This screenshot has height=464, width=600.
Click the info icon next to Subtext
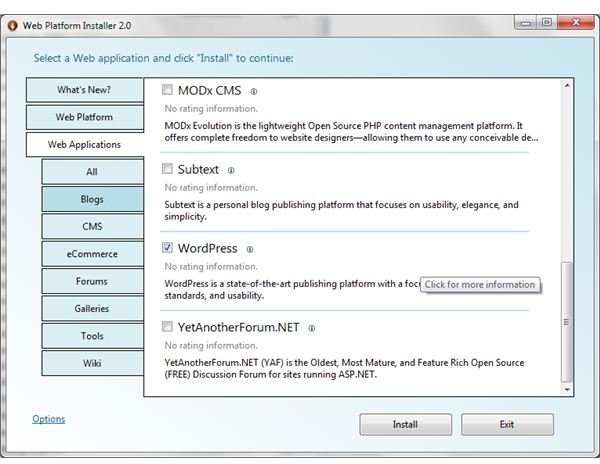click(x=231, y=171)
